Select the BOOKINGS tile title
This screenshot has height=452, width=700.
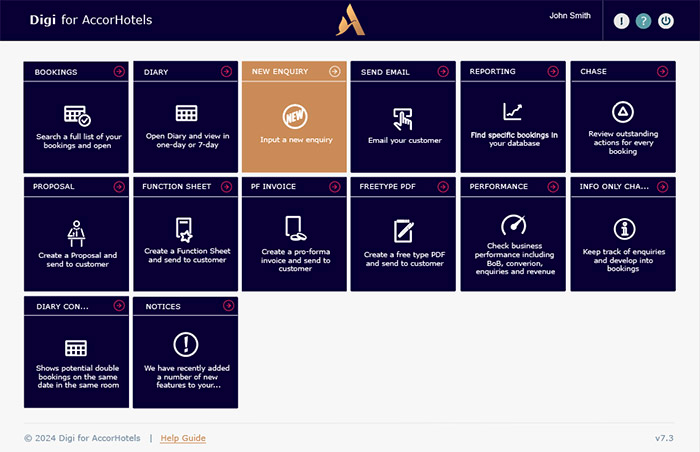pyautogui.click(x=56, y=72)
